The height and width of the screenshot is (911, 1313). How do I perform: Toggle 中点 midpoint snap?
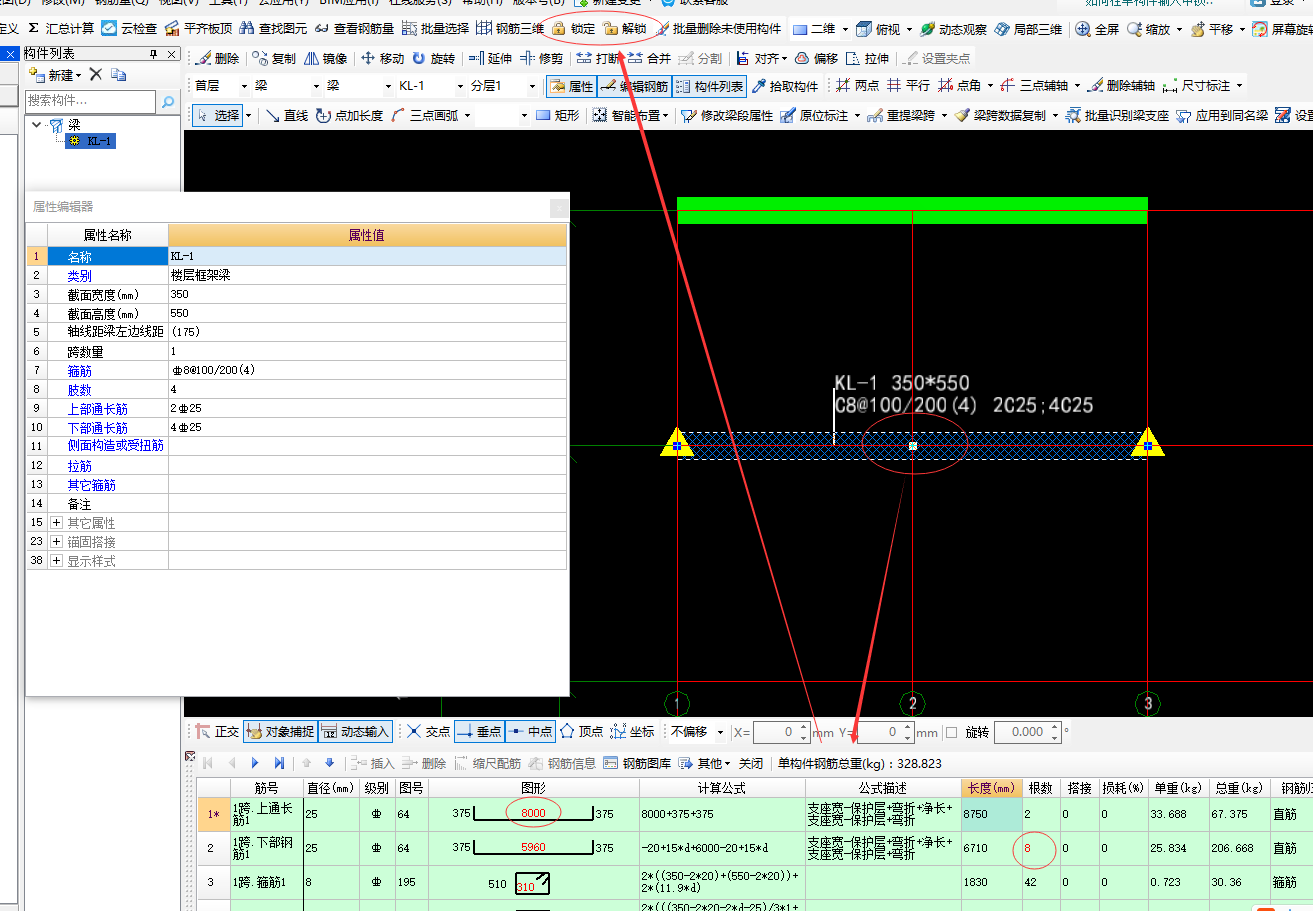pos(530,732)
